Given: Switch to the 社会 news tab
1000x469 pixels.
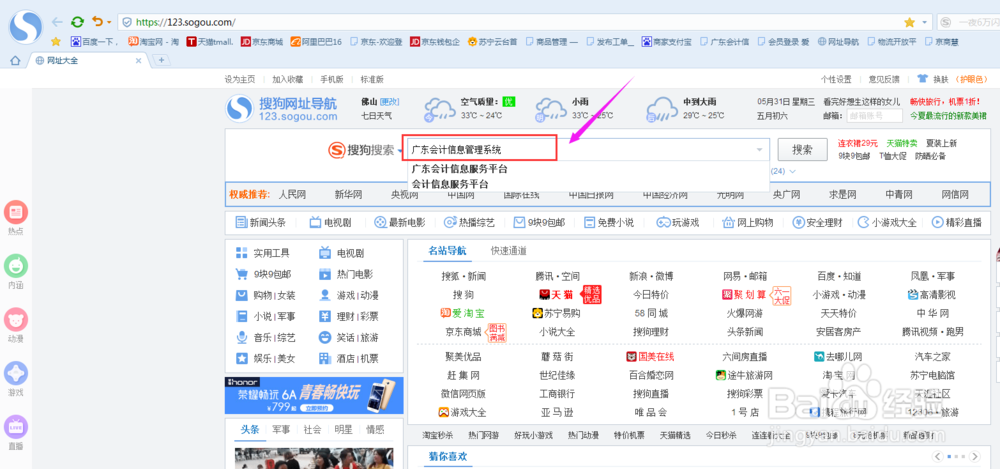Looking at the screenshot, I should point(312,429).
